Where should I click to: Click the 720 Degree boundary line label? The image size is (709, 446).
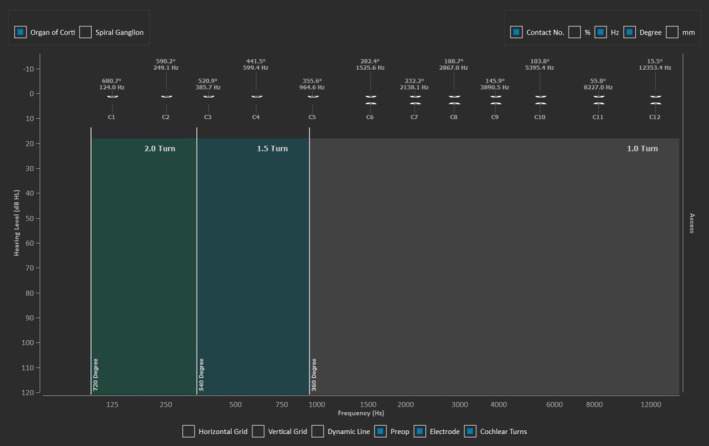point(95,375)
